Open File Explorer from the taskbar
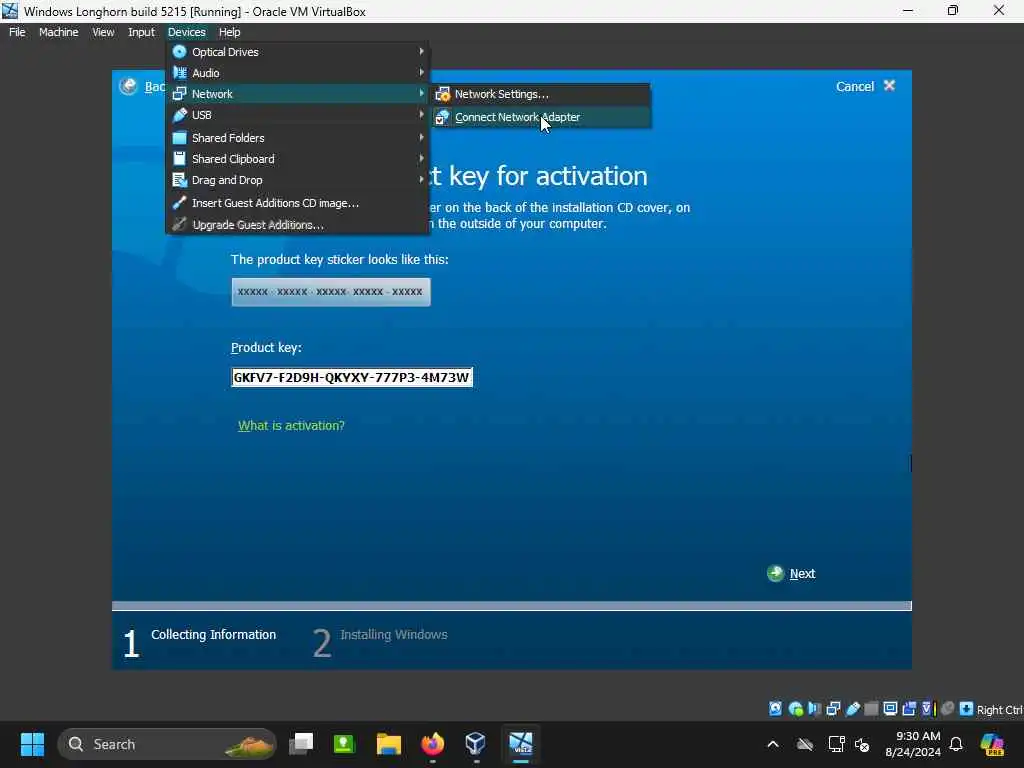The height and width of the screenshot is (768, 1024). (x=389, y=744)
